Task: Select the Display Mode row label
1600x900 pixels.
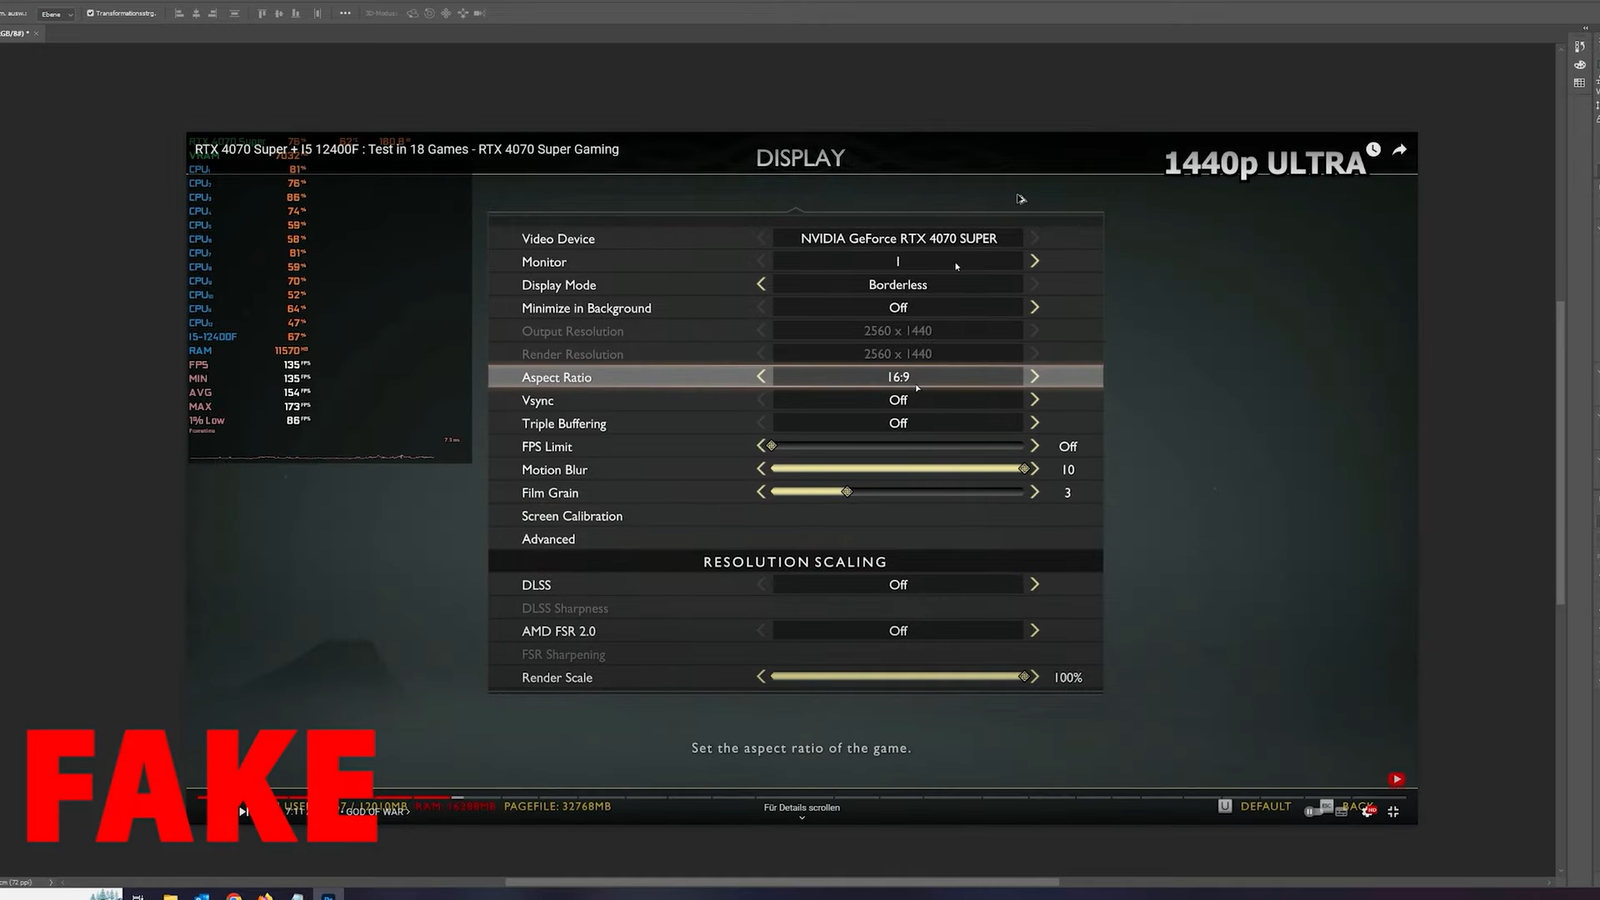Action: (559, 285)
